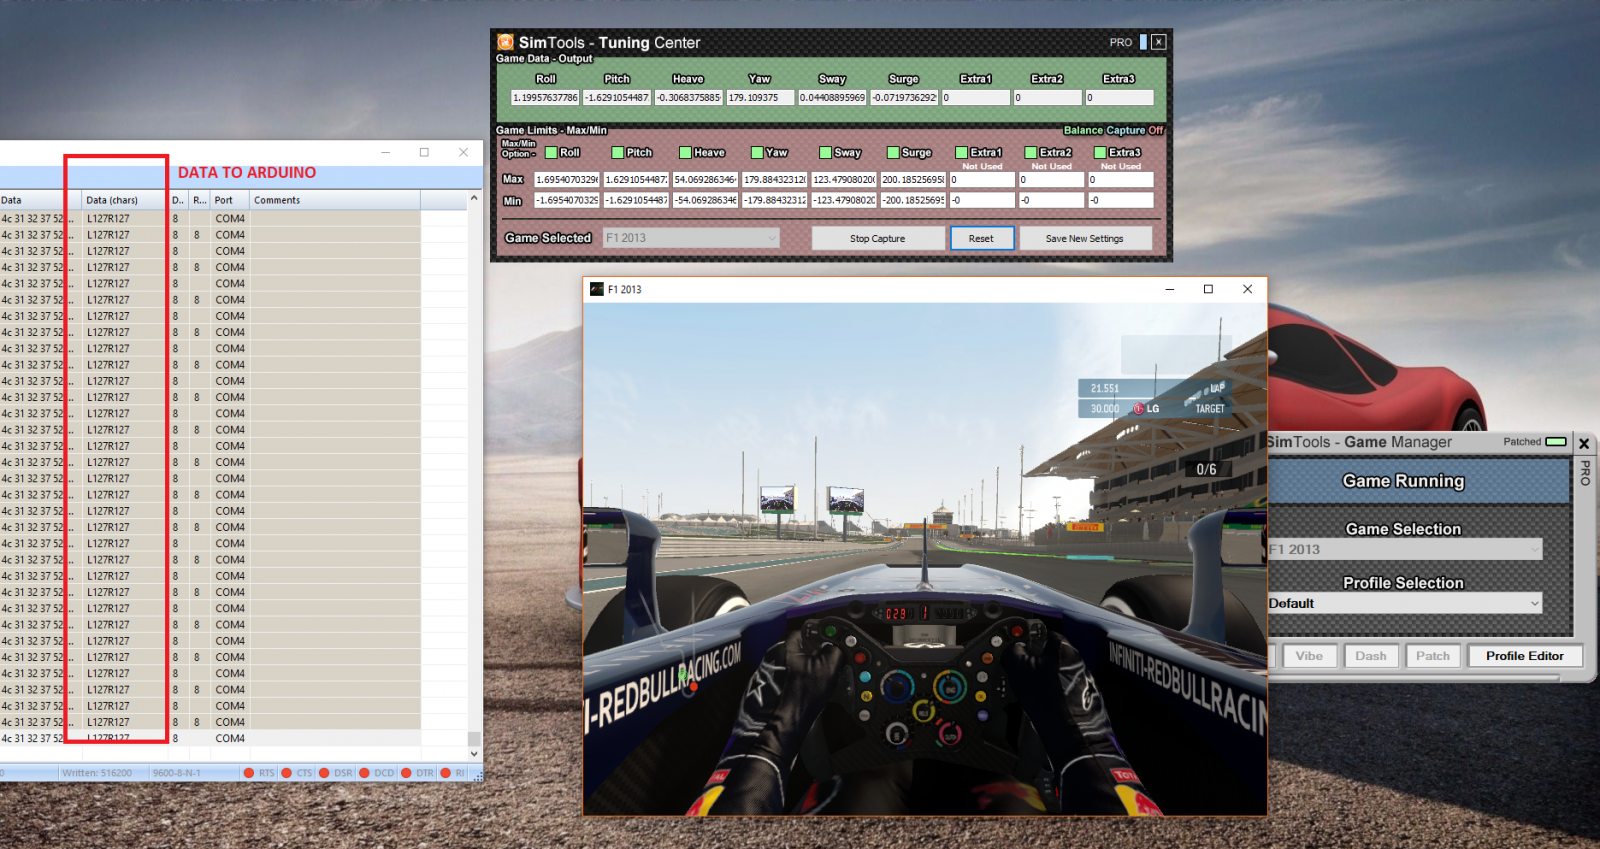Click the Patch button in Game Manager
The width and height of the screenshot is (1600, 849).
click(x=1433, y=656)
